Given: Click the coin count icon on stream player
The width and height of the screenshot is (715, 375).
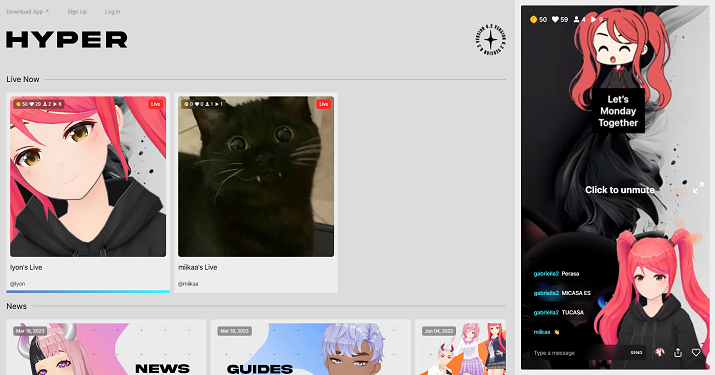Looking at the screenshot, I should (533, 19).
